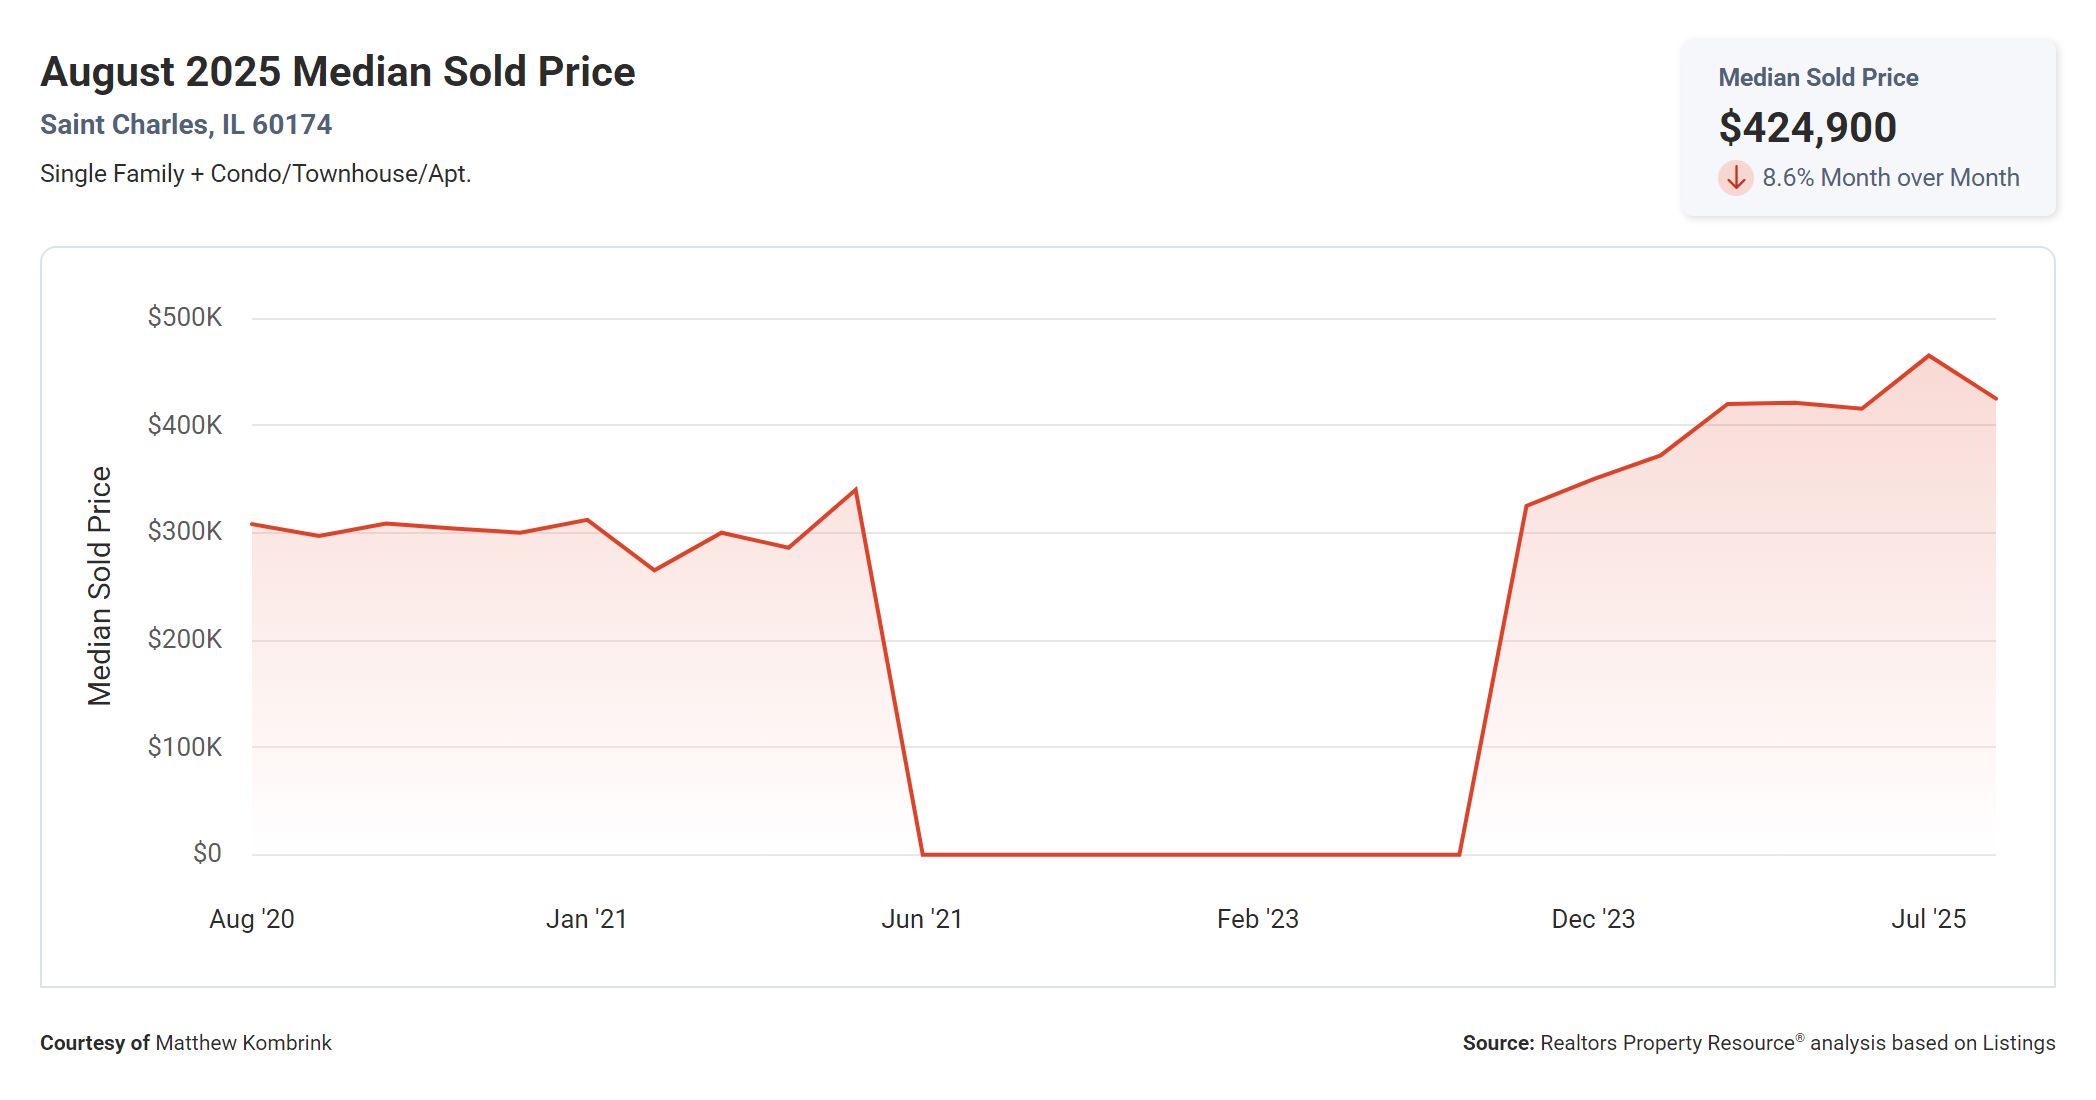The height and width of the screenshot is (1100, 2096).
Task: Click the Jun '21 x-axis label
Action: pos(921,919)
